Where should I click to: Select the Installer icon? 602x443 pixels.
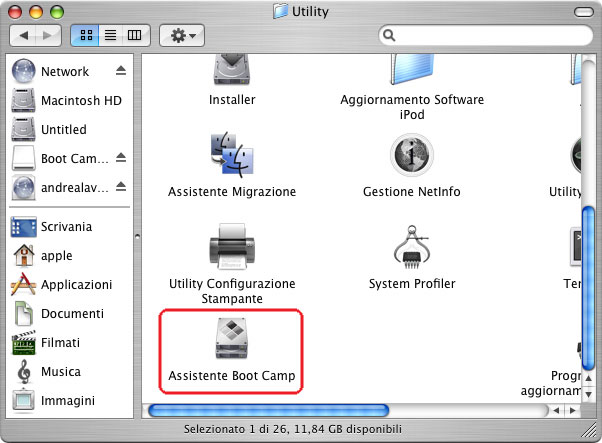232,69
